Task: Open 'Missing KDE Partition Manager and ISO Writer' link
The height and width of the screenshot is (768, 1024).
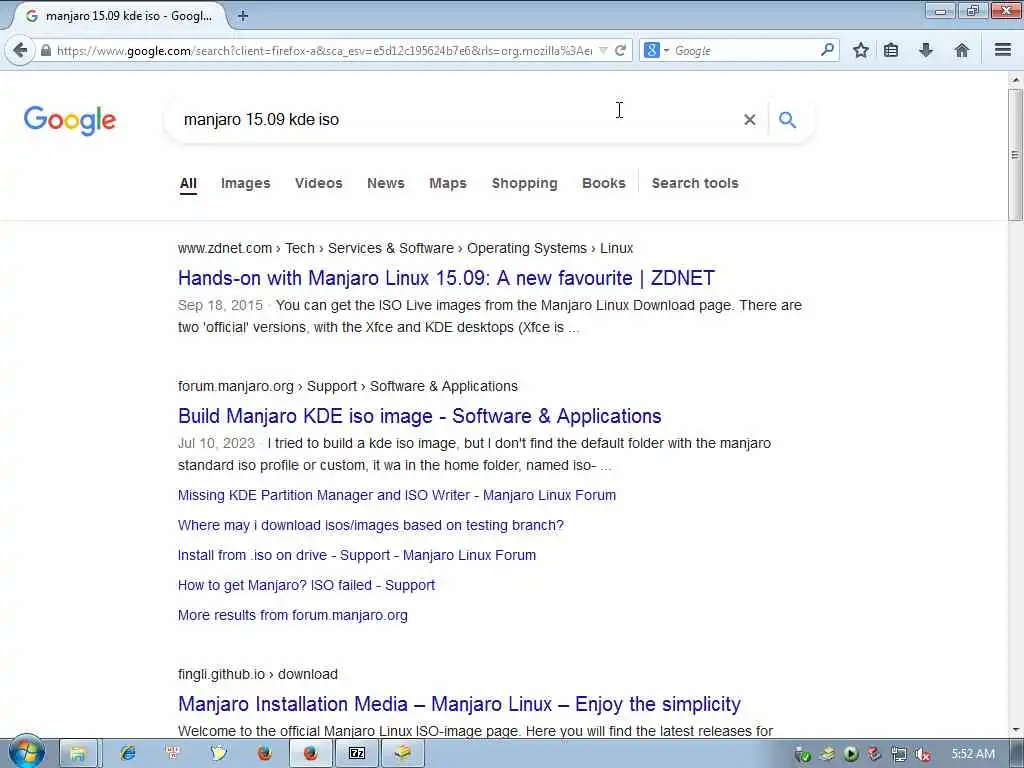Action: click(396, 495)
